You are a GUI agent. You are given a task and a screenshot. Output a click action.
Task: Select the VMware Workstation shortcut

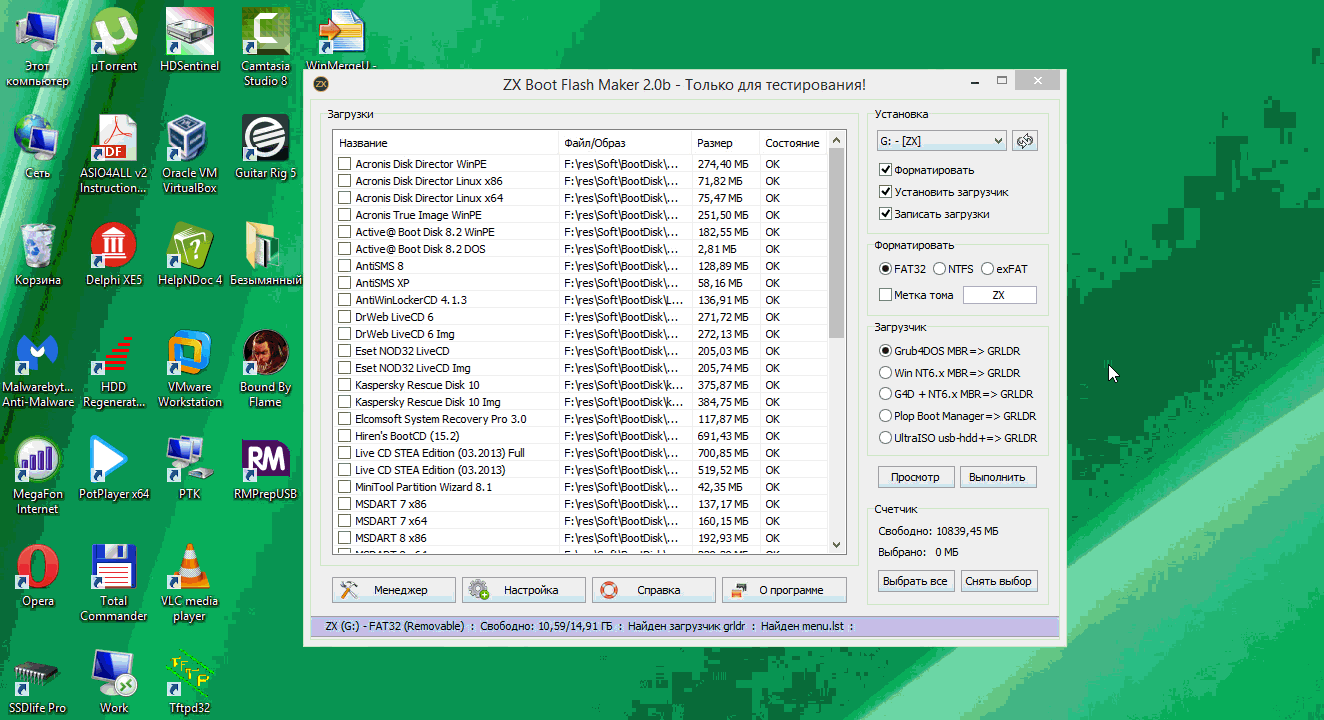point(190,369)
